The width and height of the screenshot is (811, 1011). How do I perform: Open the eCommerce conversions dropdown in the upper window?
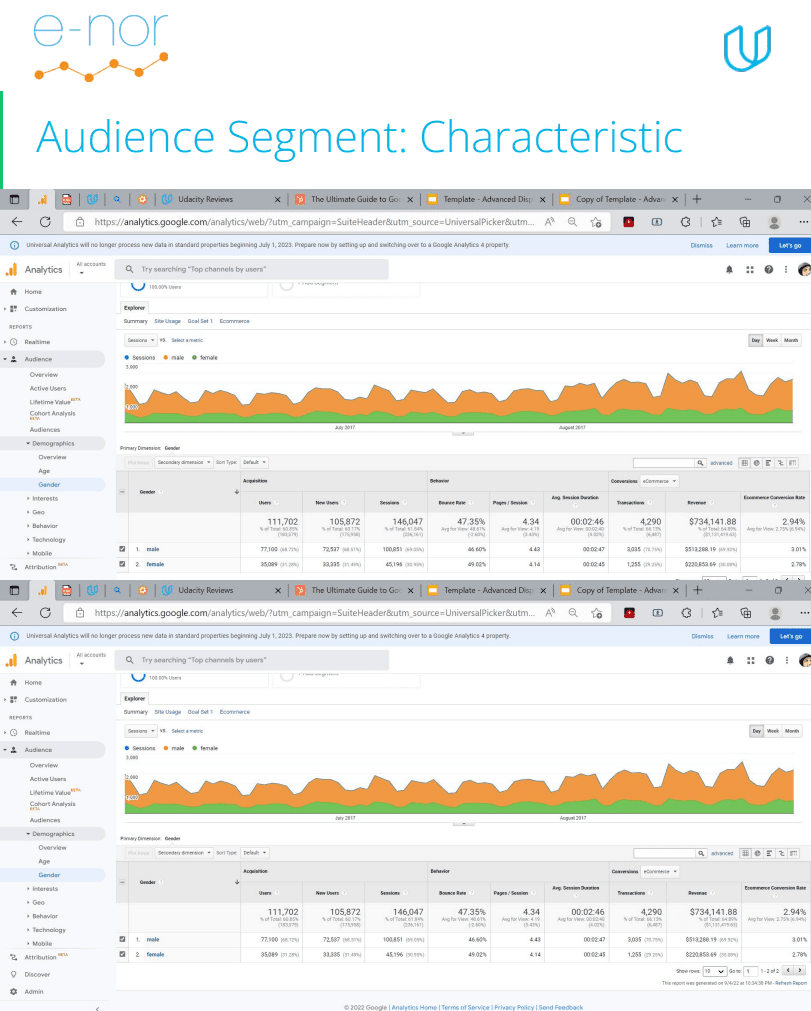[x=659, y=481]
